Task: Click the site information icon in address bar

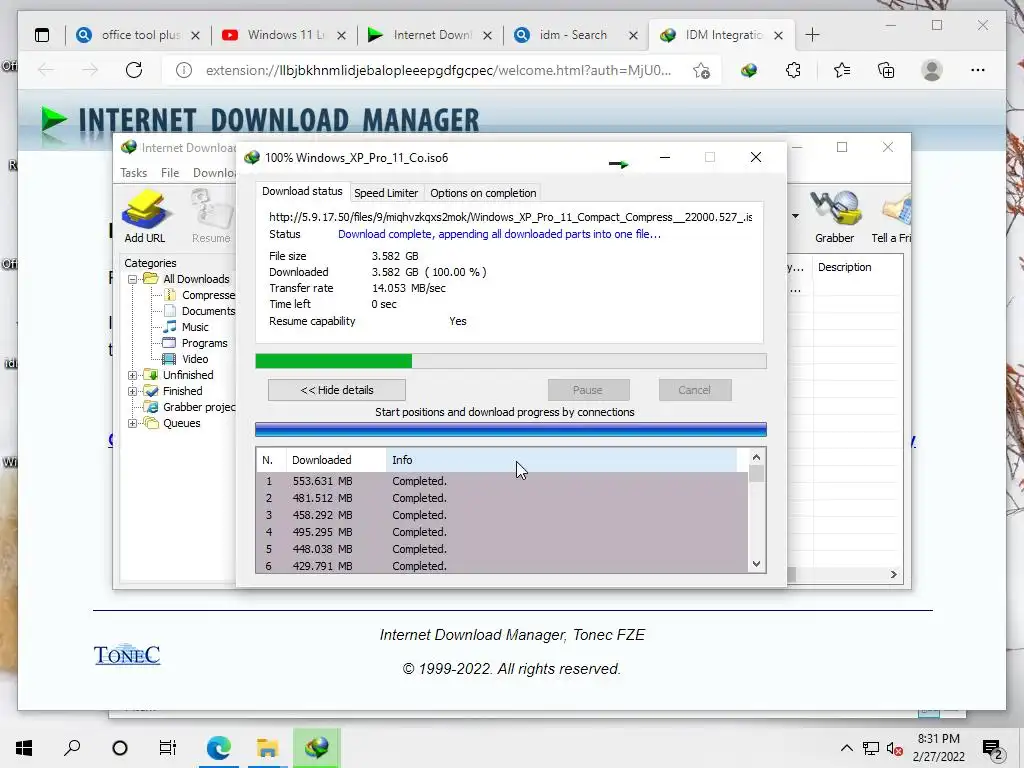Action: pos(184,70)
